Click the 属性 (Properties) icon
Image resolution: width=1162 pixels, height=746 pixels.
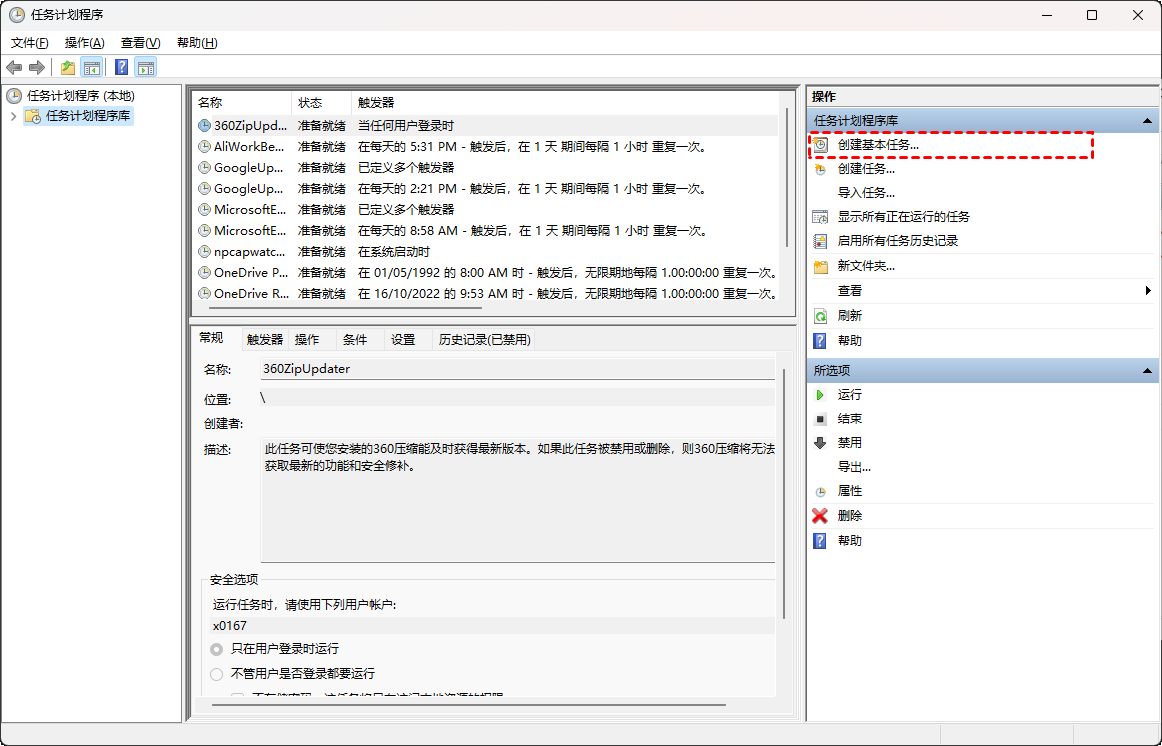[820, 492]
